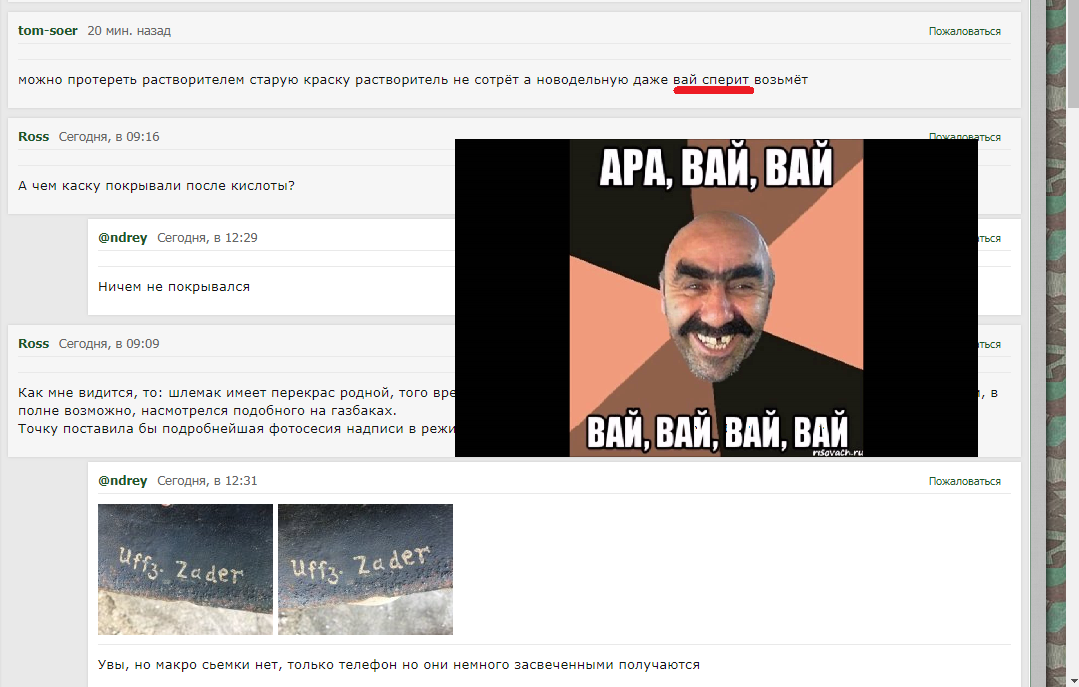Click text line 'Как мне видится, то: шлемак'
The height and width of the screenshot is (687, 1079).
click(x=236, y=393)
